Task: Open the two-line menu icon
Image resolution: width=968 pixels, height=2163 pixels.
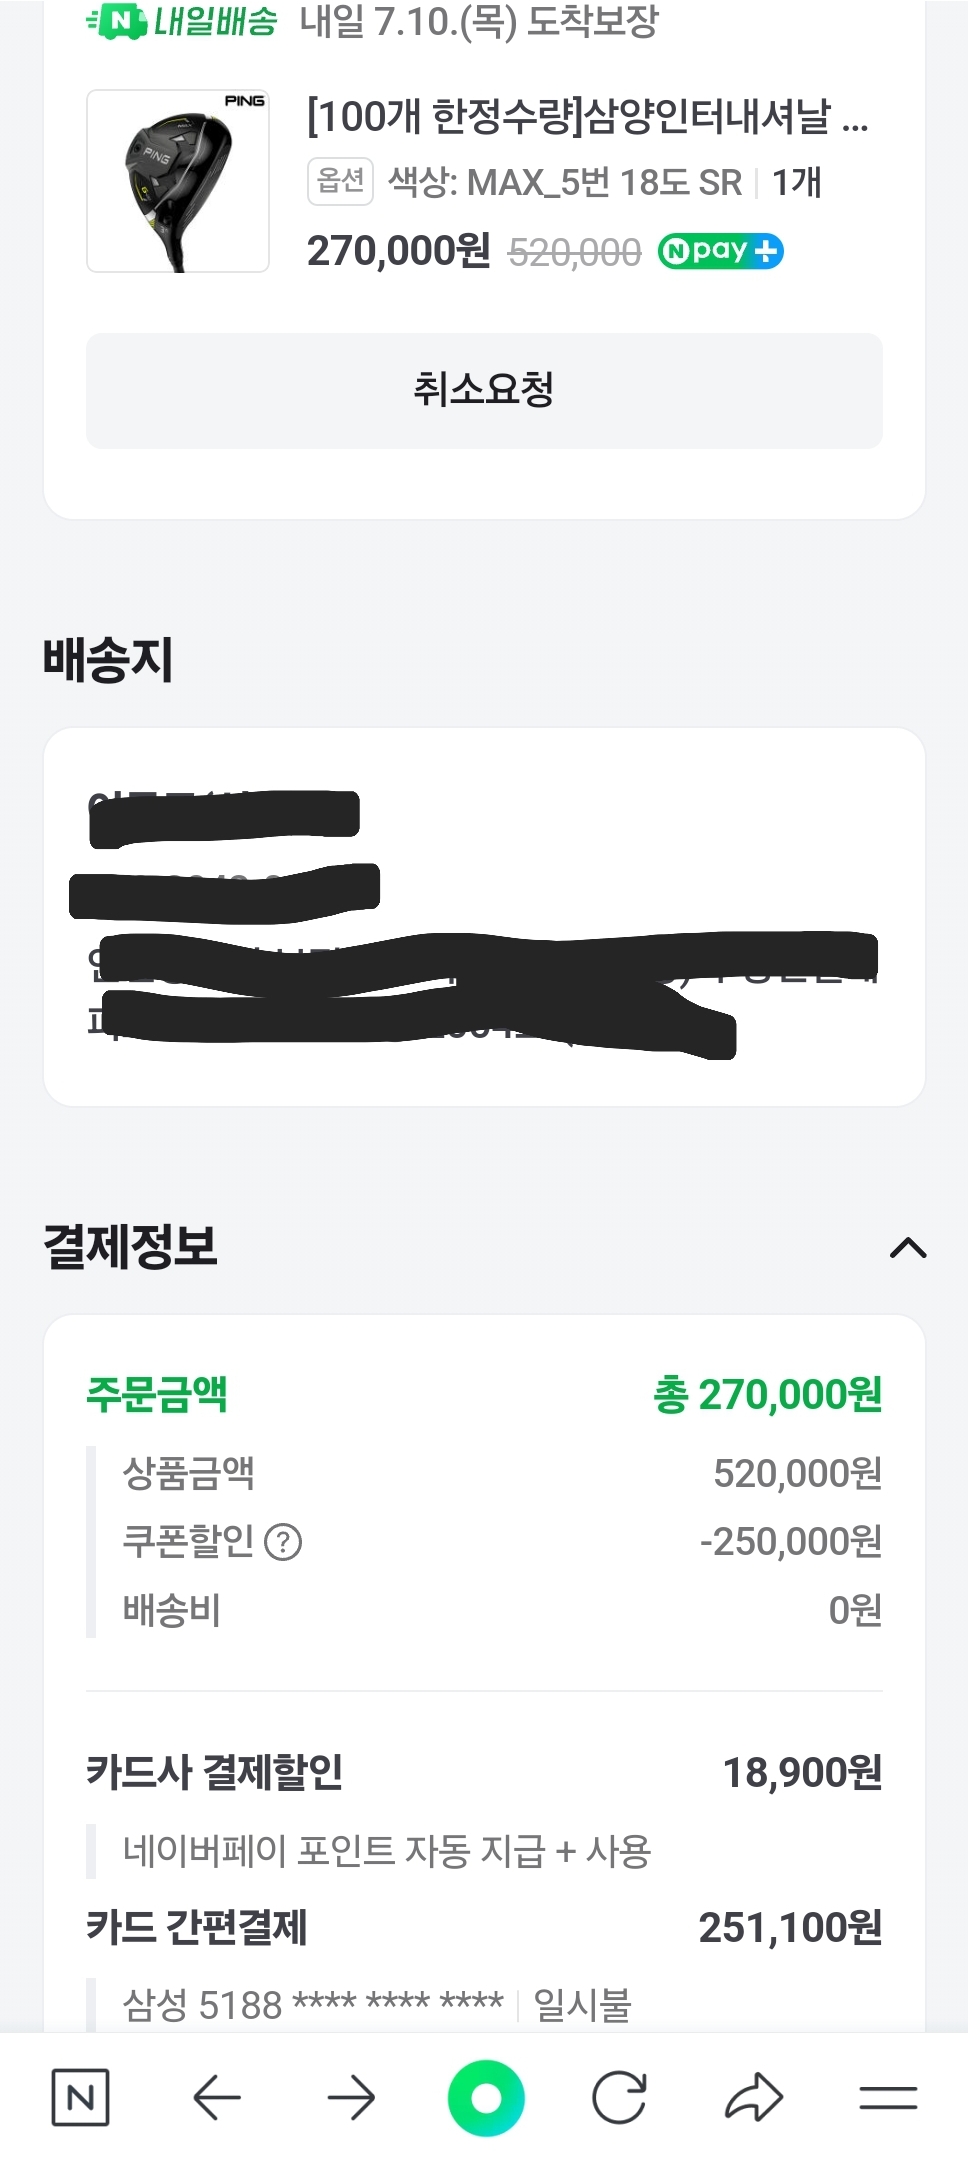Action: pos(888,2097)
